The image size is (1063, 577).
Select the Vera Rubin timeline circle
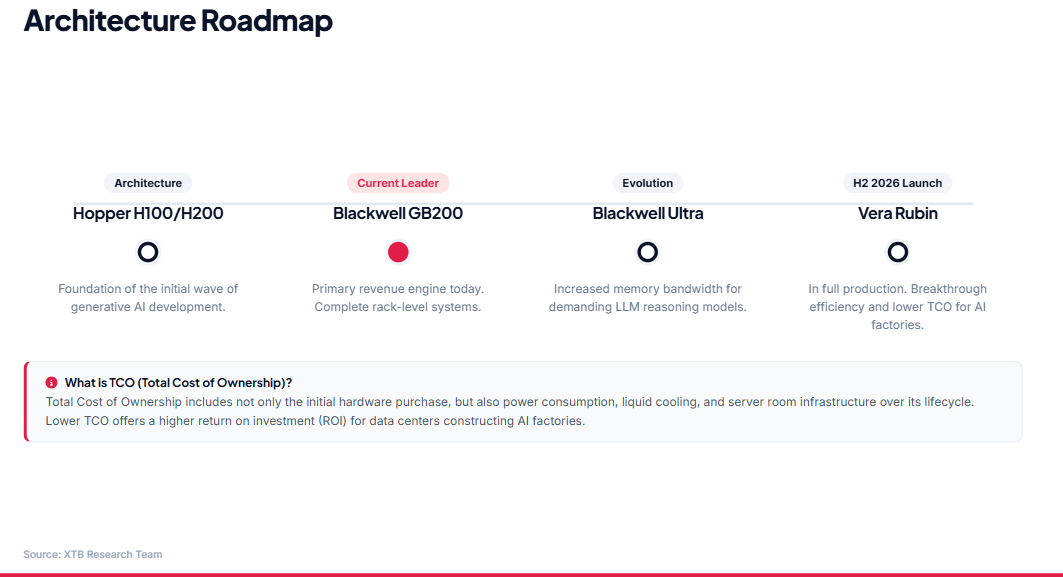click(x=898, y=252)
